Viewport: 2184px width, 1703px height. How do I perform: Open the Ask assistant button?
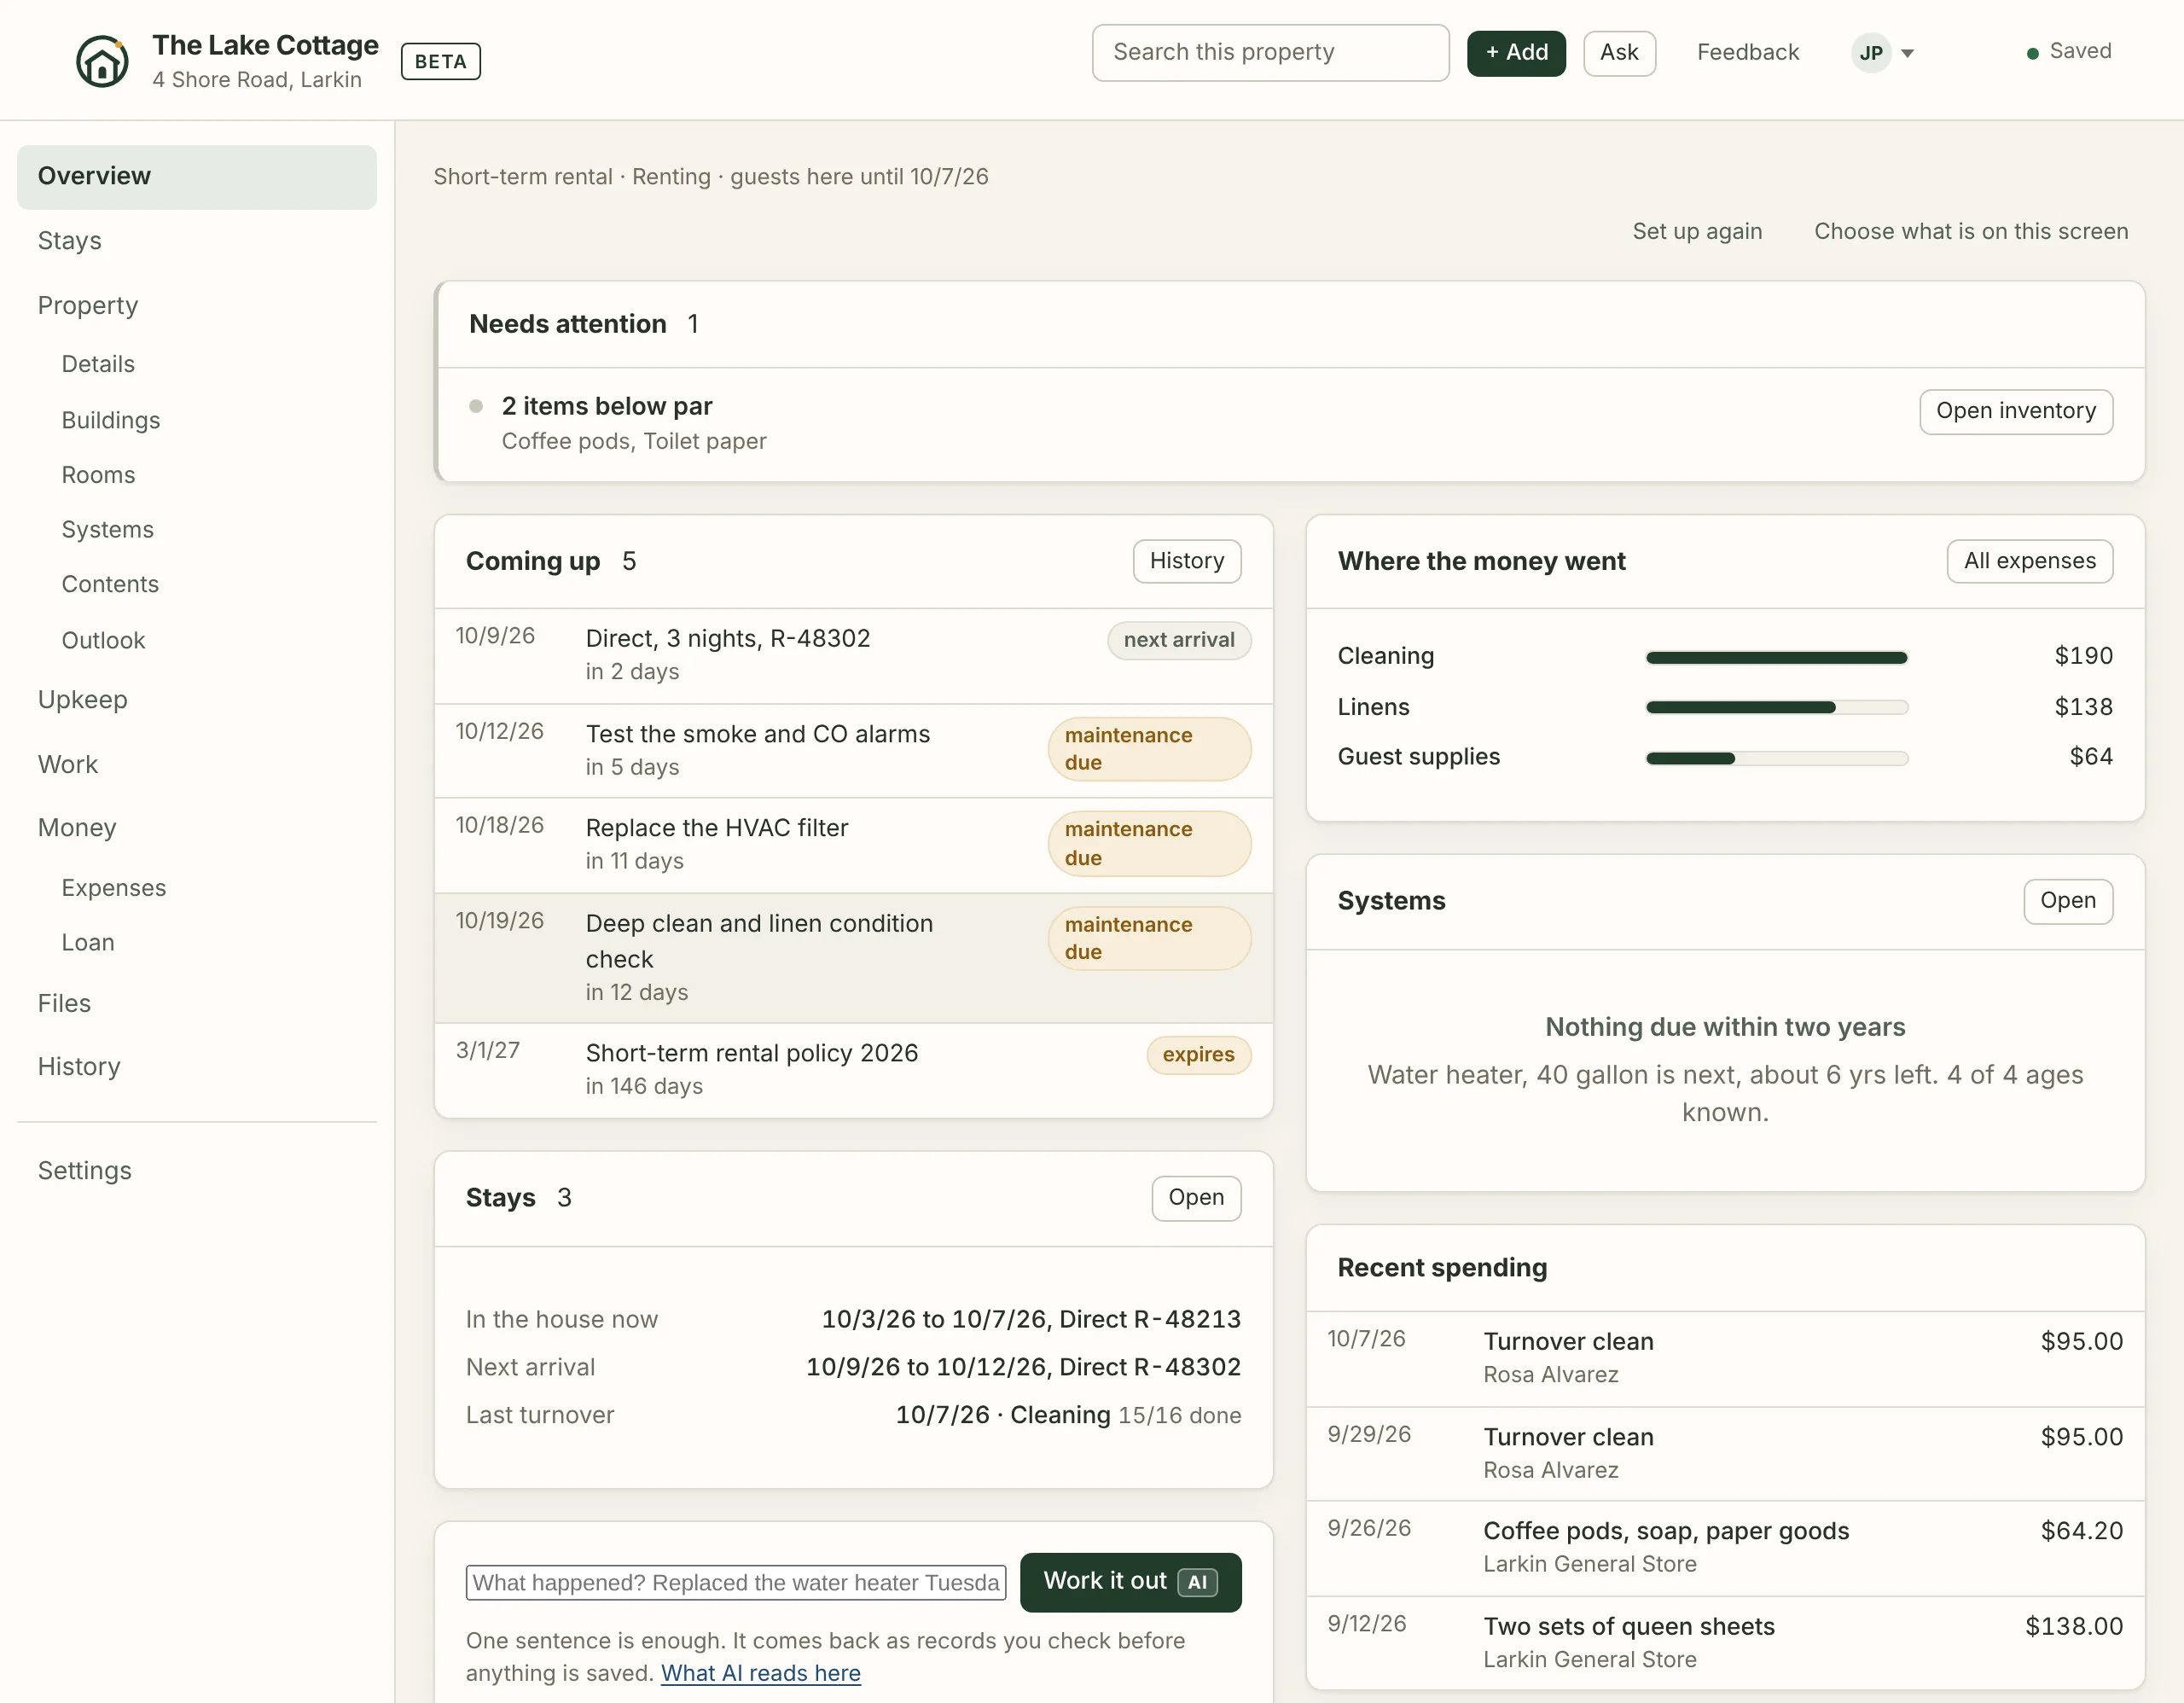click(x=1619, y=53)
